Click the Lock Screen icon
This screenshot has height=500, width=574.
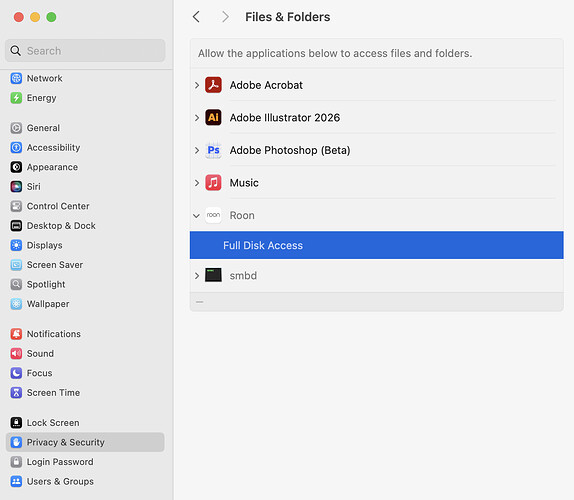[x=16, y=422]
